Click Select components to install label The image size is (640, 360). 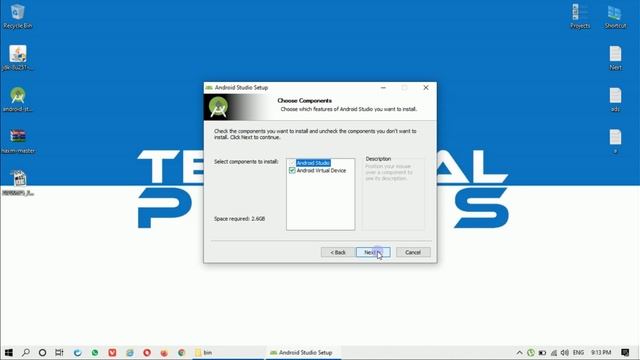[246, 162]
